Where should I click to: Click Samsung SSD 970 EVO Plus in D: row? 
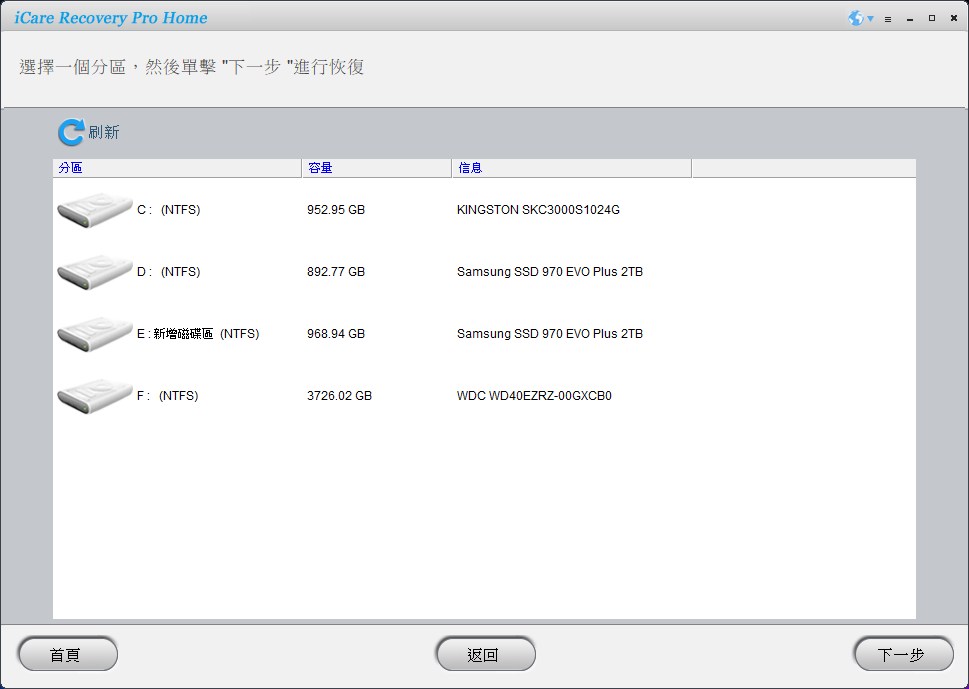click(x=550, y=272)
